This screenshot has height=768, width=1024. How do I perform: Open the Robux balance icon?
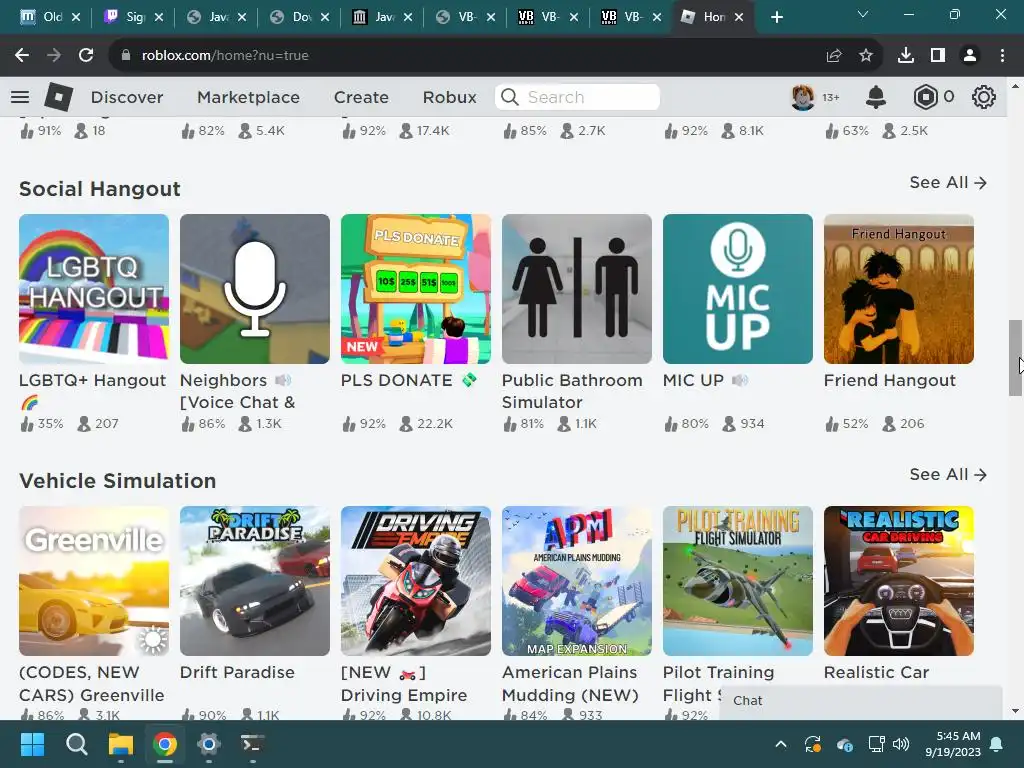click(x=925, y=97)
